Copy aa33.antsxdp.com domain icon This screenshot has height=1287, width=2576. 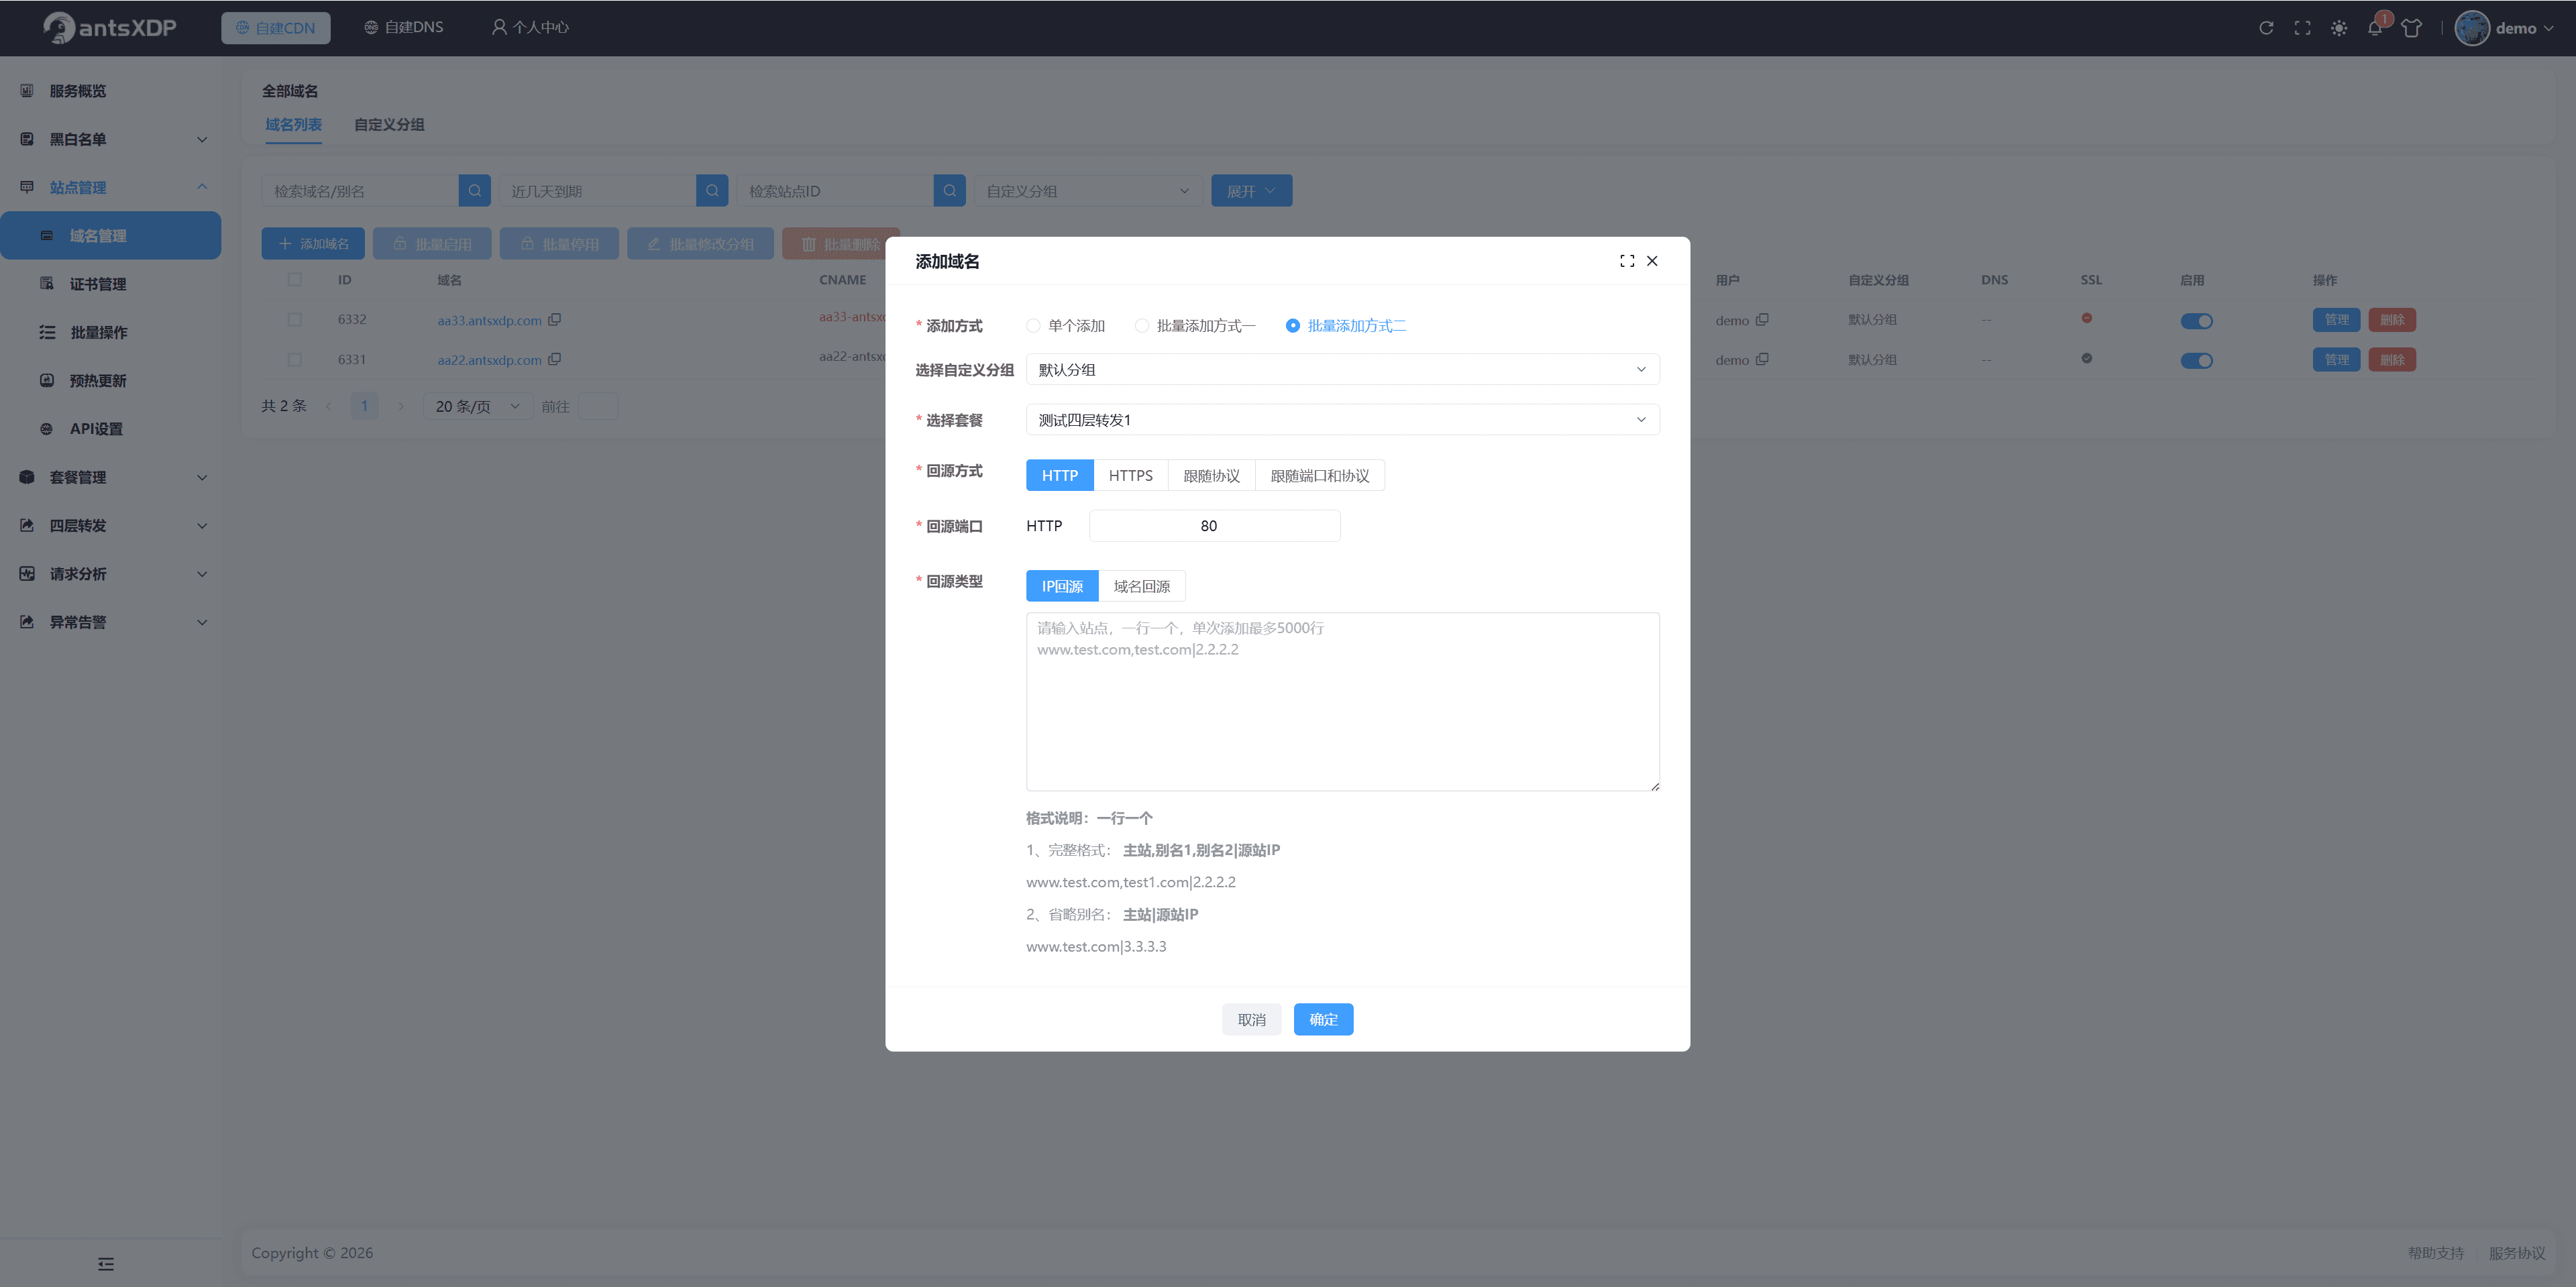(x=555, y=320)
